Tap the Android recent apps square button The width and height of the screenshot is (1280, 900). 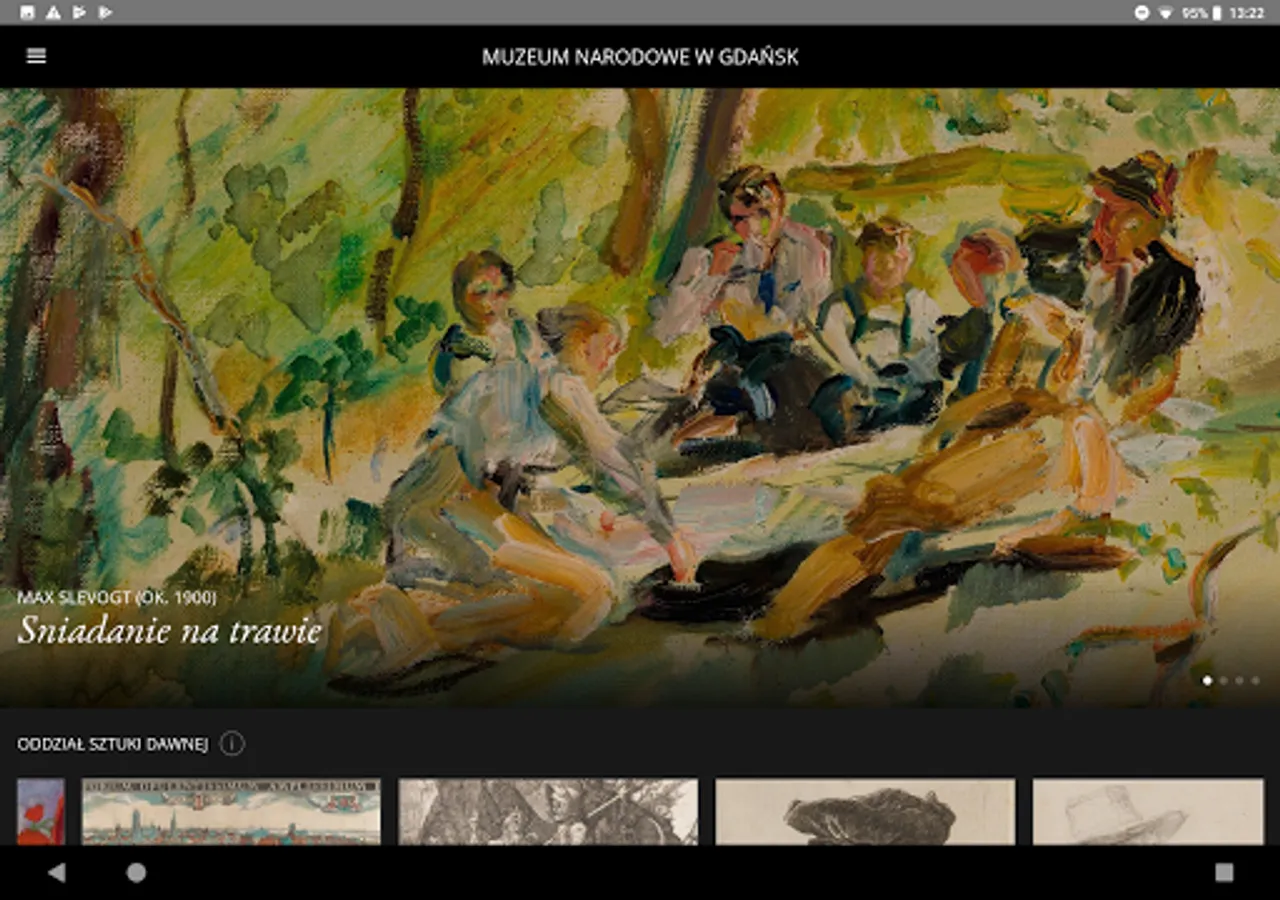(x=1224, y=873)
